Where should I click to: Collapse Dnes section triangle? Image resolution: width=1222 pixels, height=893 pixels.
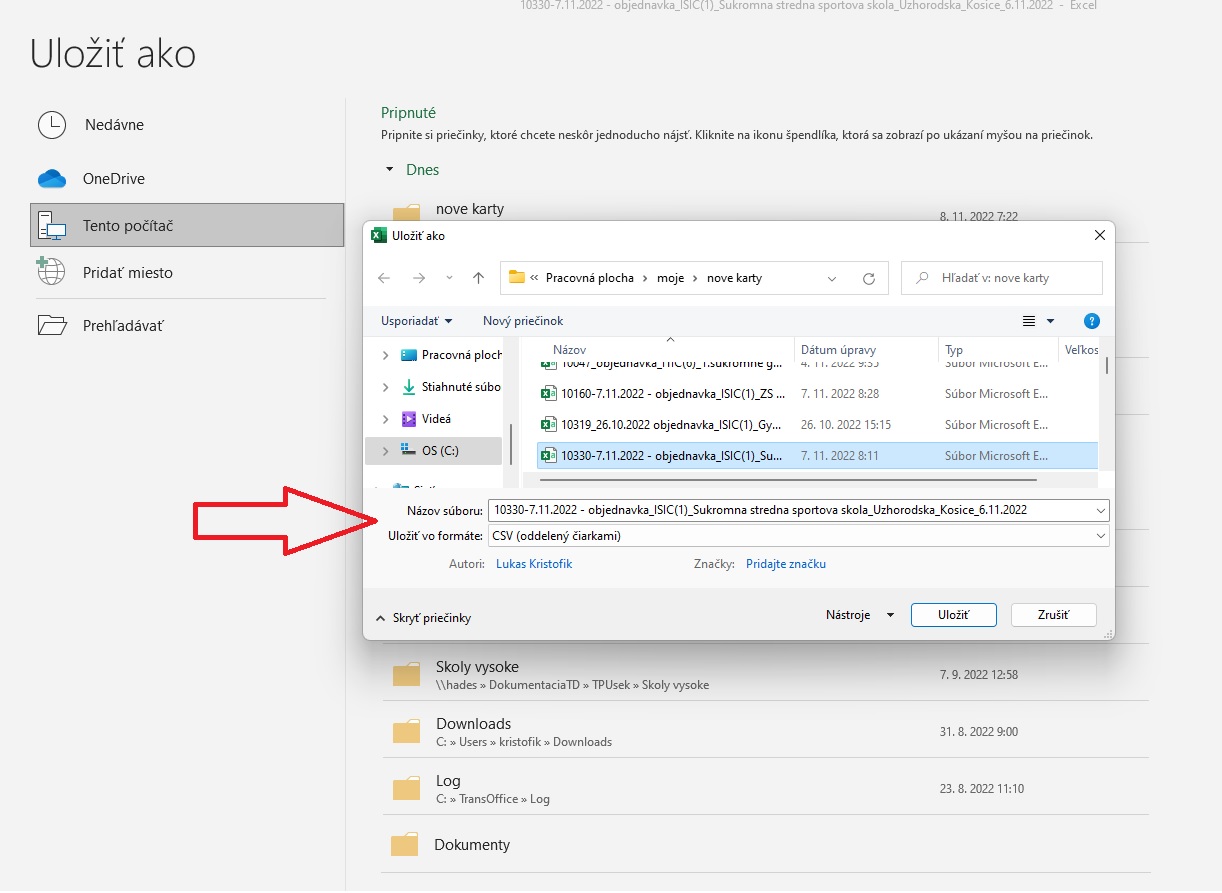(x=390, y=170)
